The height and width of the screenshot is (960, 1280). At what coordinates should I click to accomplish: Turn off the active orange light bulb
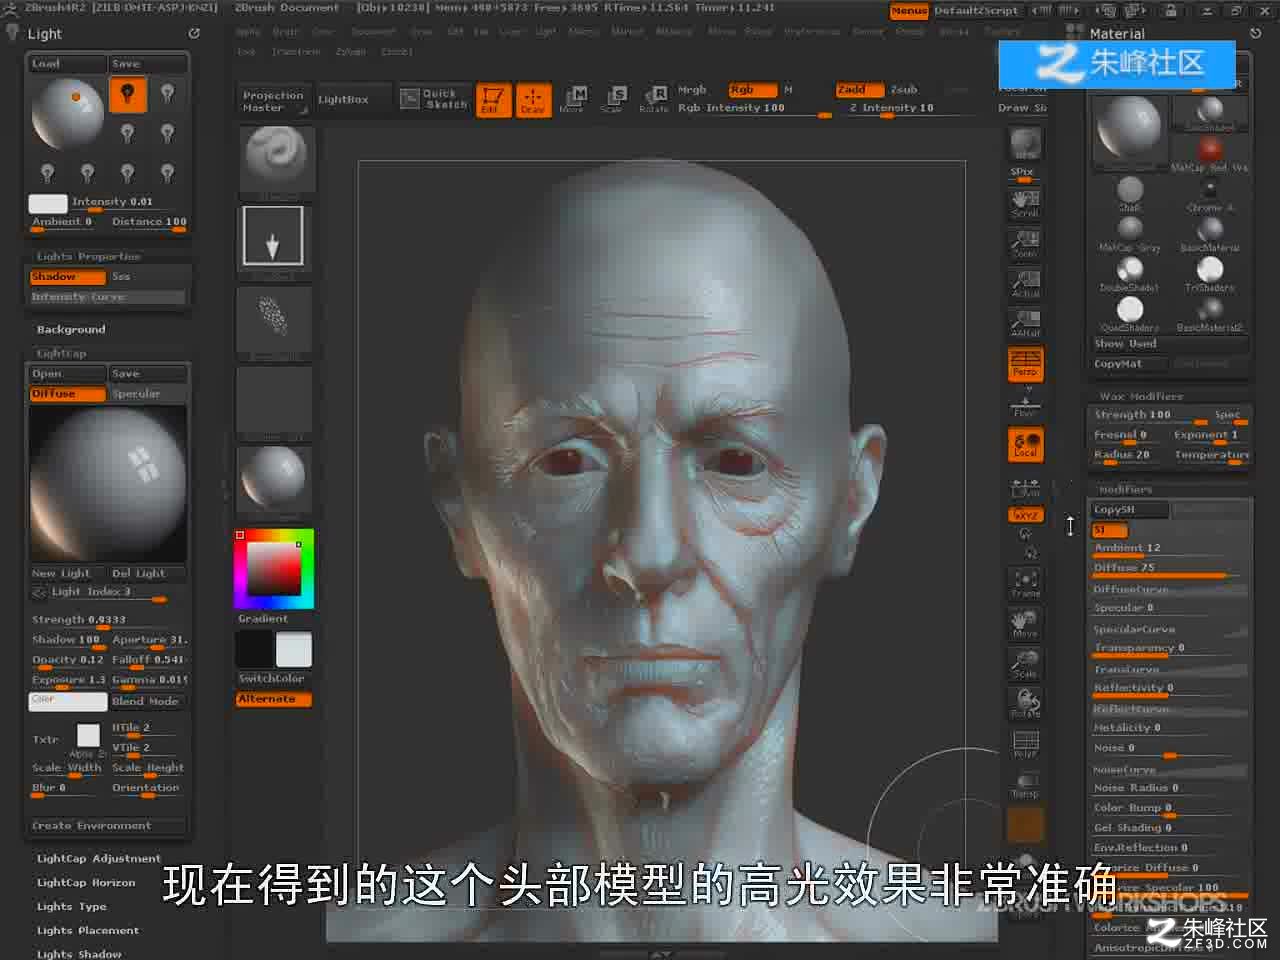click(x=127, y=95)
